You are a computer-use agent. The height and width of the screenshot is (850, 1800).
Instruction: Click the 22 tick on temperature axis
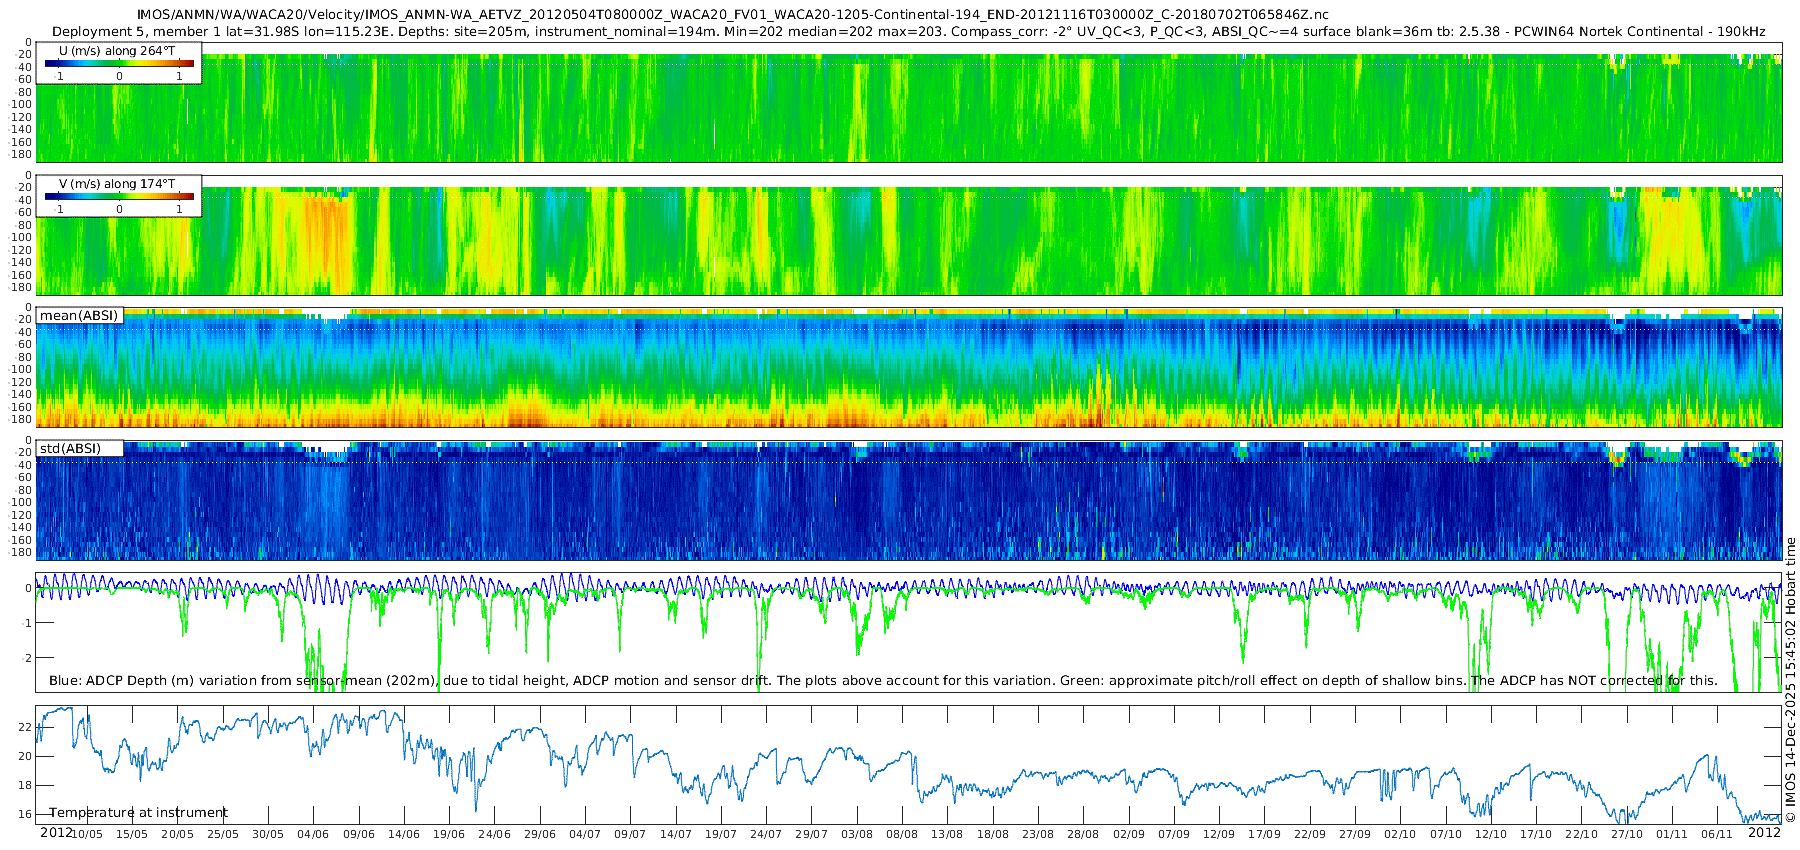pos(26,728)
